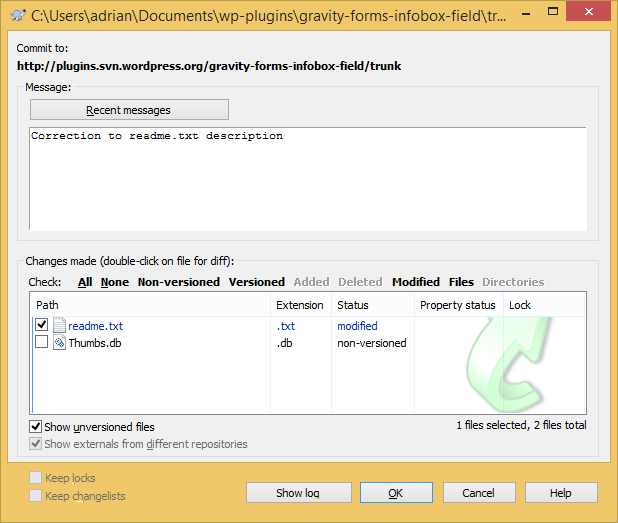Sort the list by Extension column
The width and height of the screenshot is (618, 523).
click(301, 305)
